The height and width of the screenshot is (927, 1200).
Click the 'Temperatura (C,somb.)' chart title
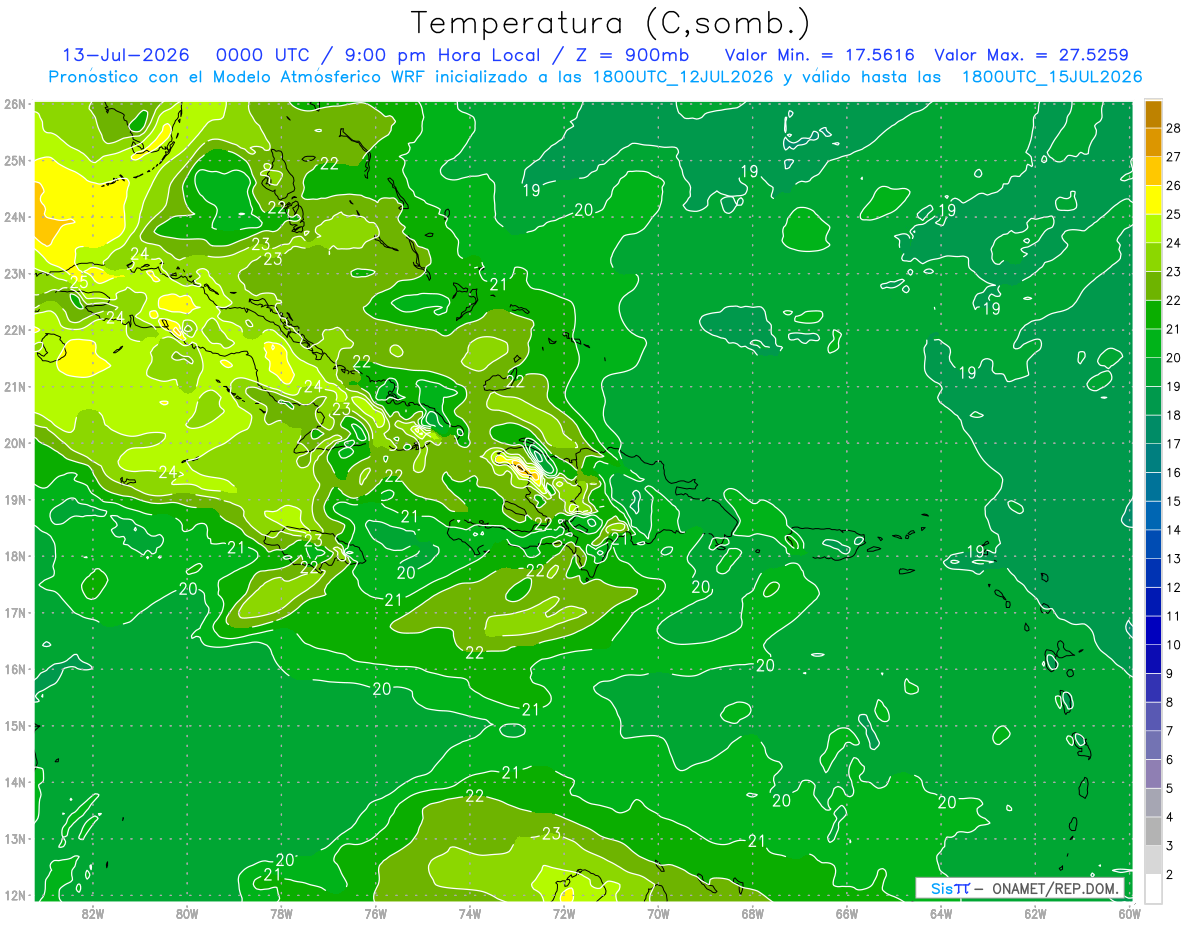(610, 23)
